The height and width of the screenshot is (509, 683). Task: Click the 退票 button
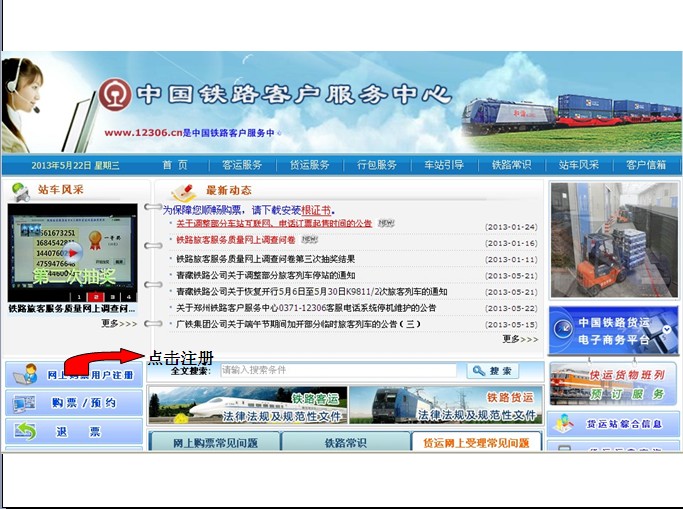point(74,431)
